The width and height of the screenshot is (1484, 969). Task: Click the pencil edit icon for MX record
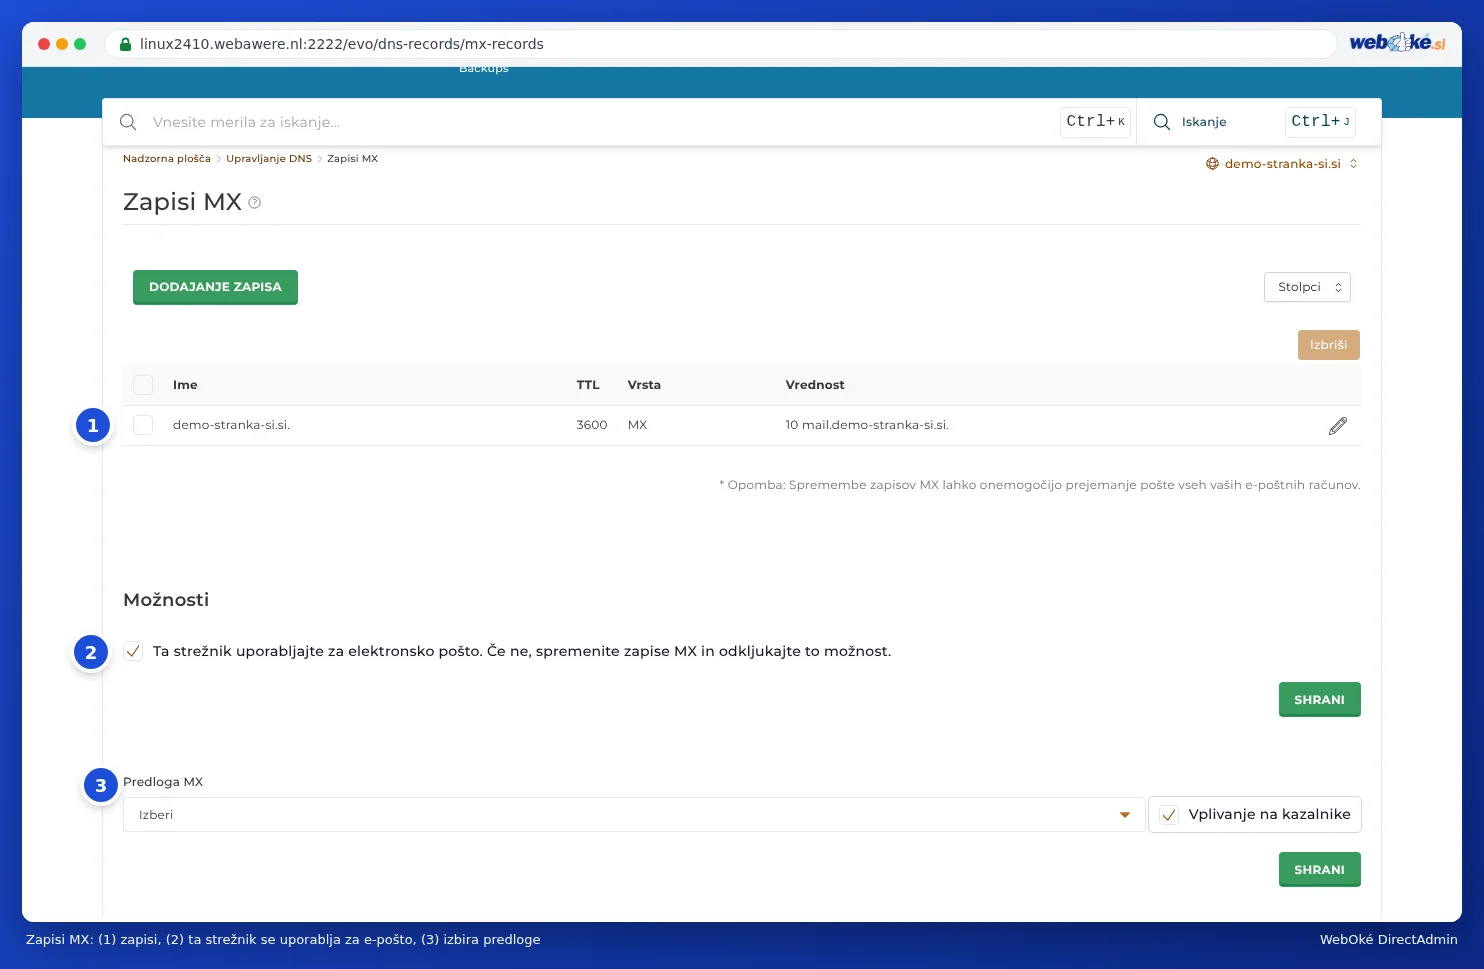1337,426
